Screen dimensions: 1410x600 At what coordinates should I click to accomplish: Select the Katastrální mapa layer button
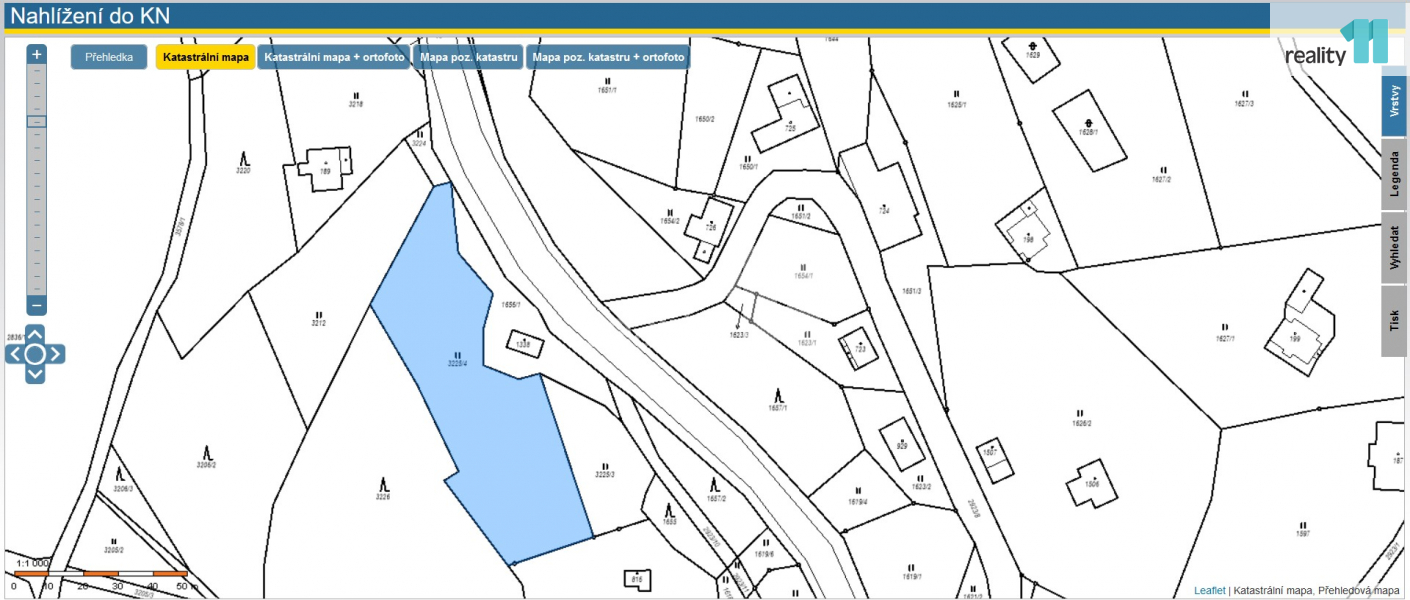click(x=205, y=57)
